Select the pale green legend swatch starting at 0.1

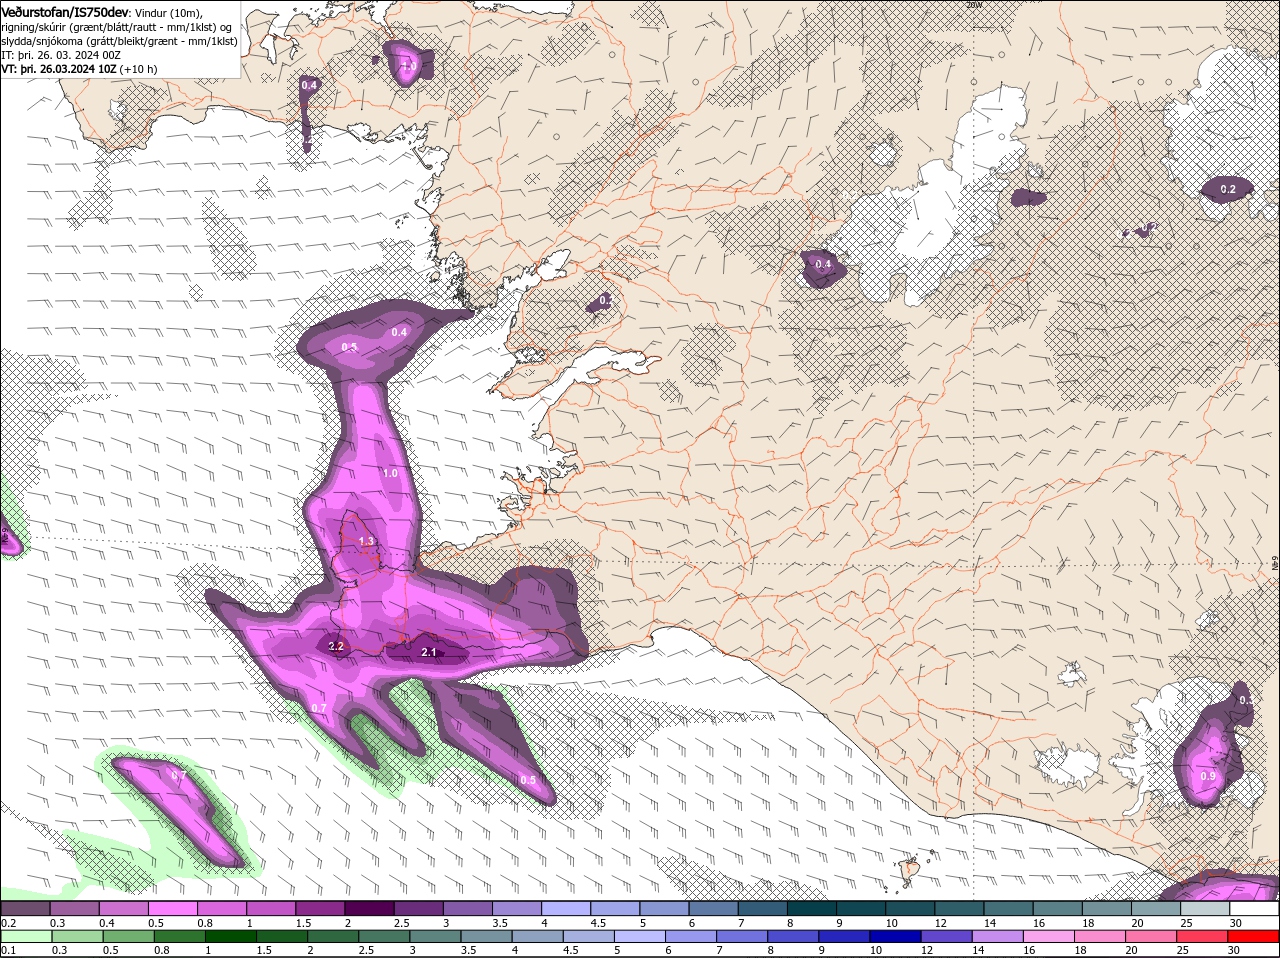pyautogui.click(x=25, y=937)
